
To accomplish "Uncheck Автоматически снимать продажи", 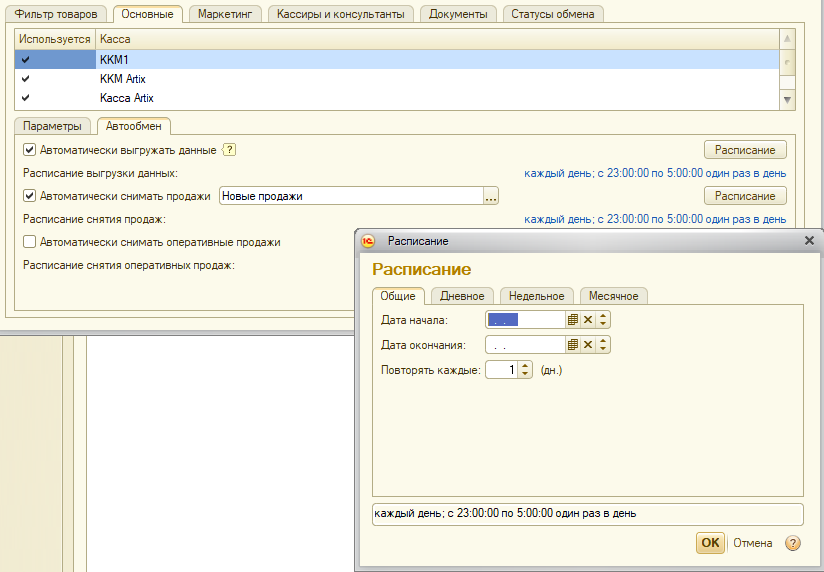I will tap(30, 196).
